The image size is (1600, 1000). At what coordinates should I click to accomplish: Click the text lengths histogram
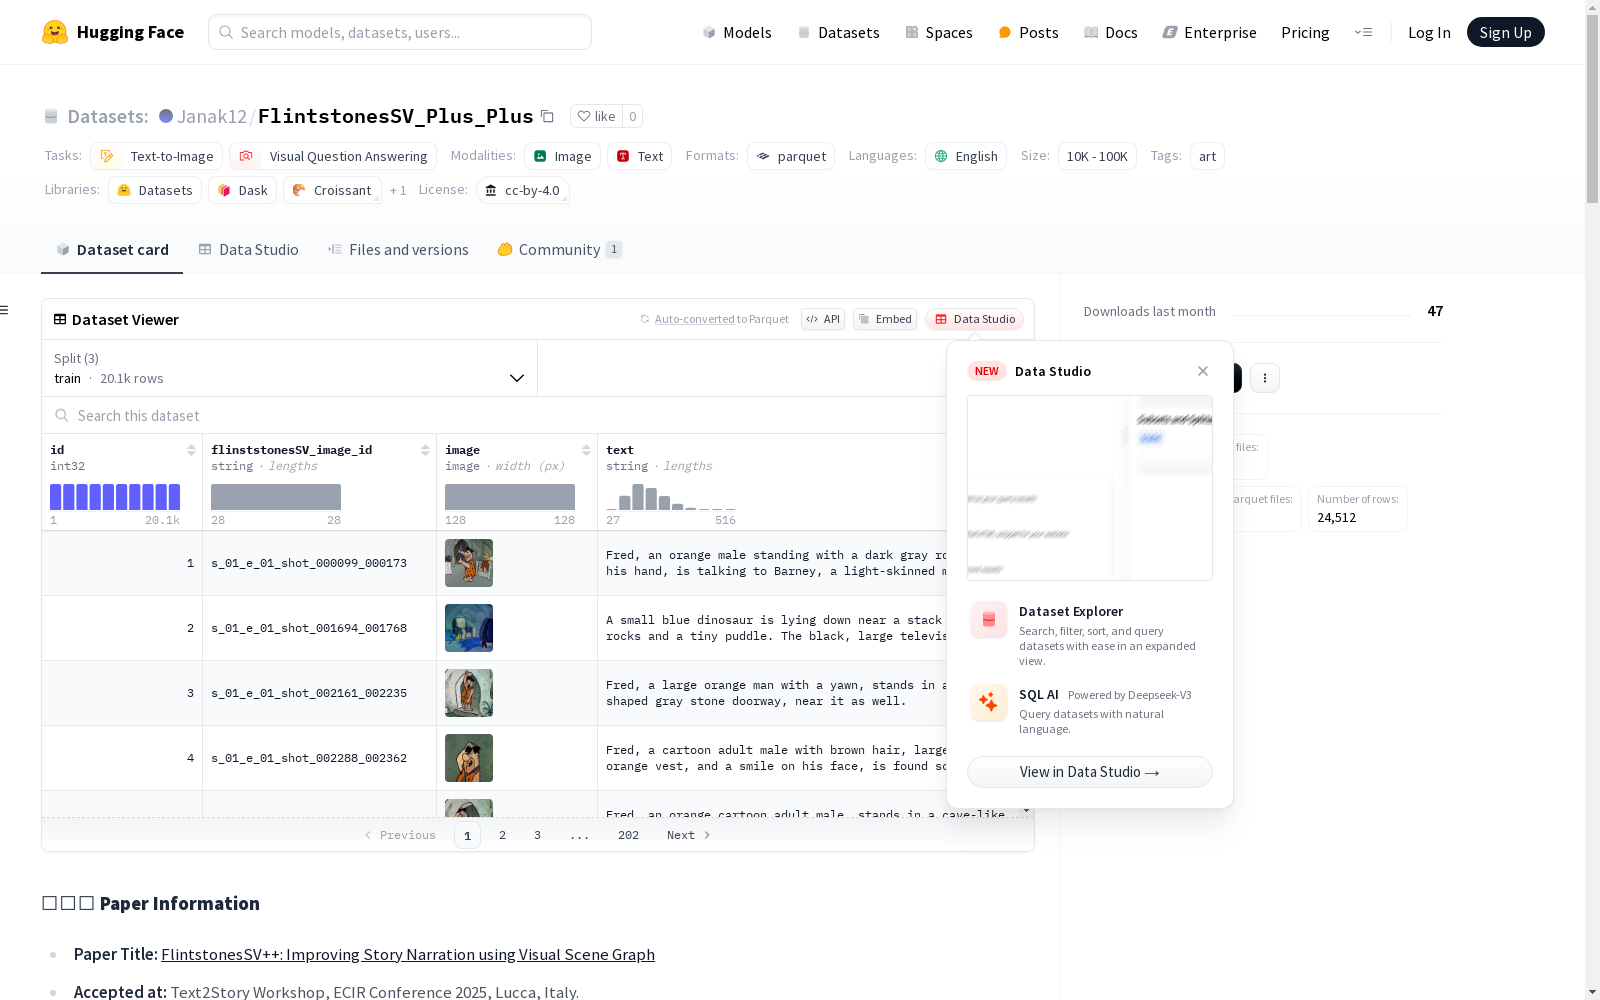[x=671, y=497]
